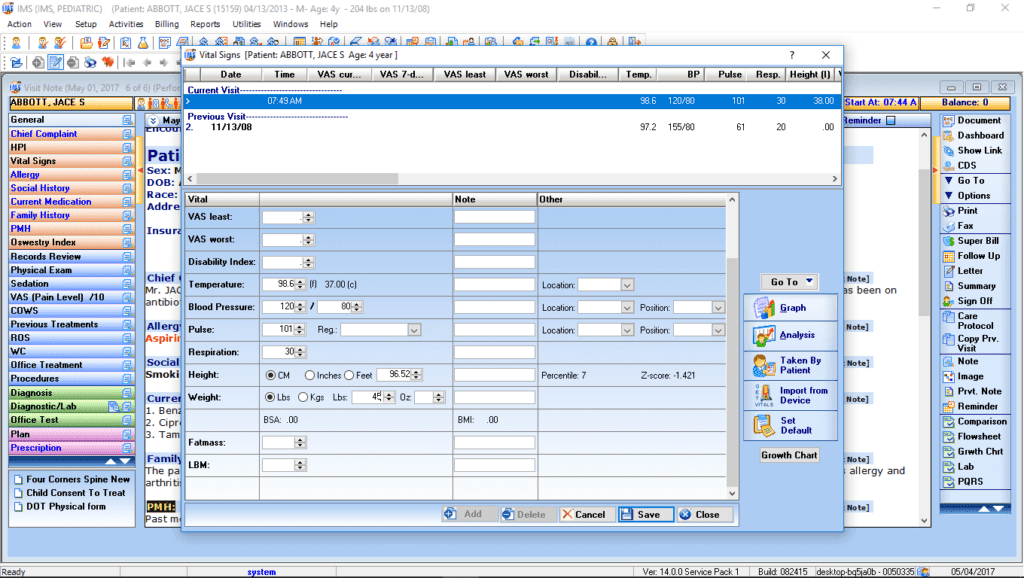Select Feet height unit
The image size is (1024, 578).
click(x=349, y=375)
